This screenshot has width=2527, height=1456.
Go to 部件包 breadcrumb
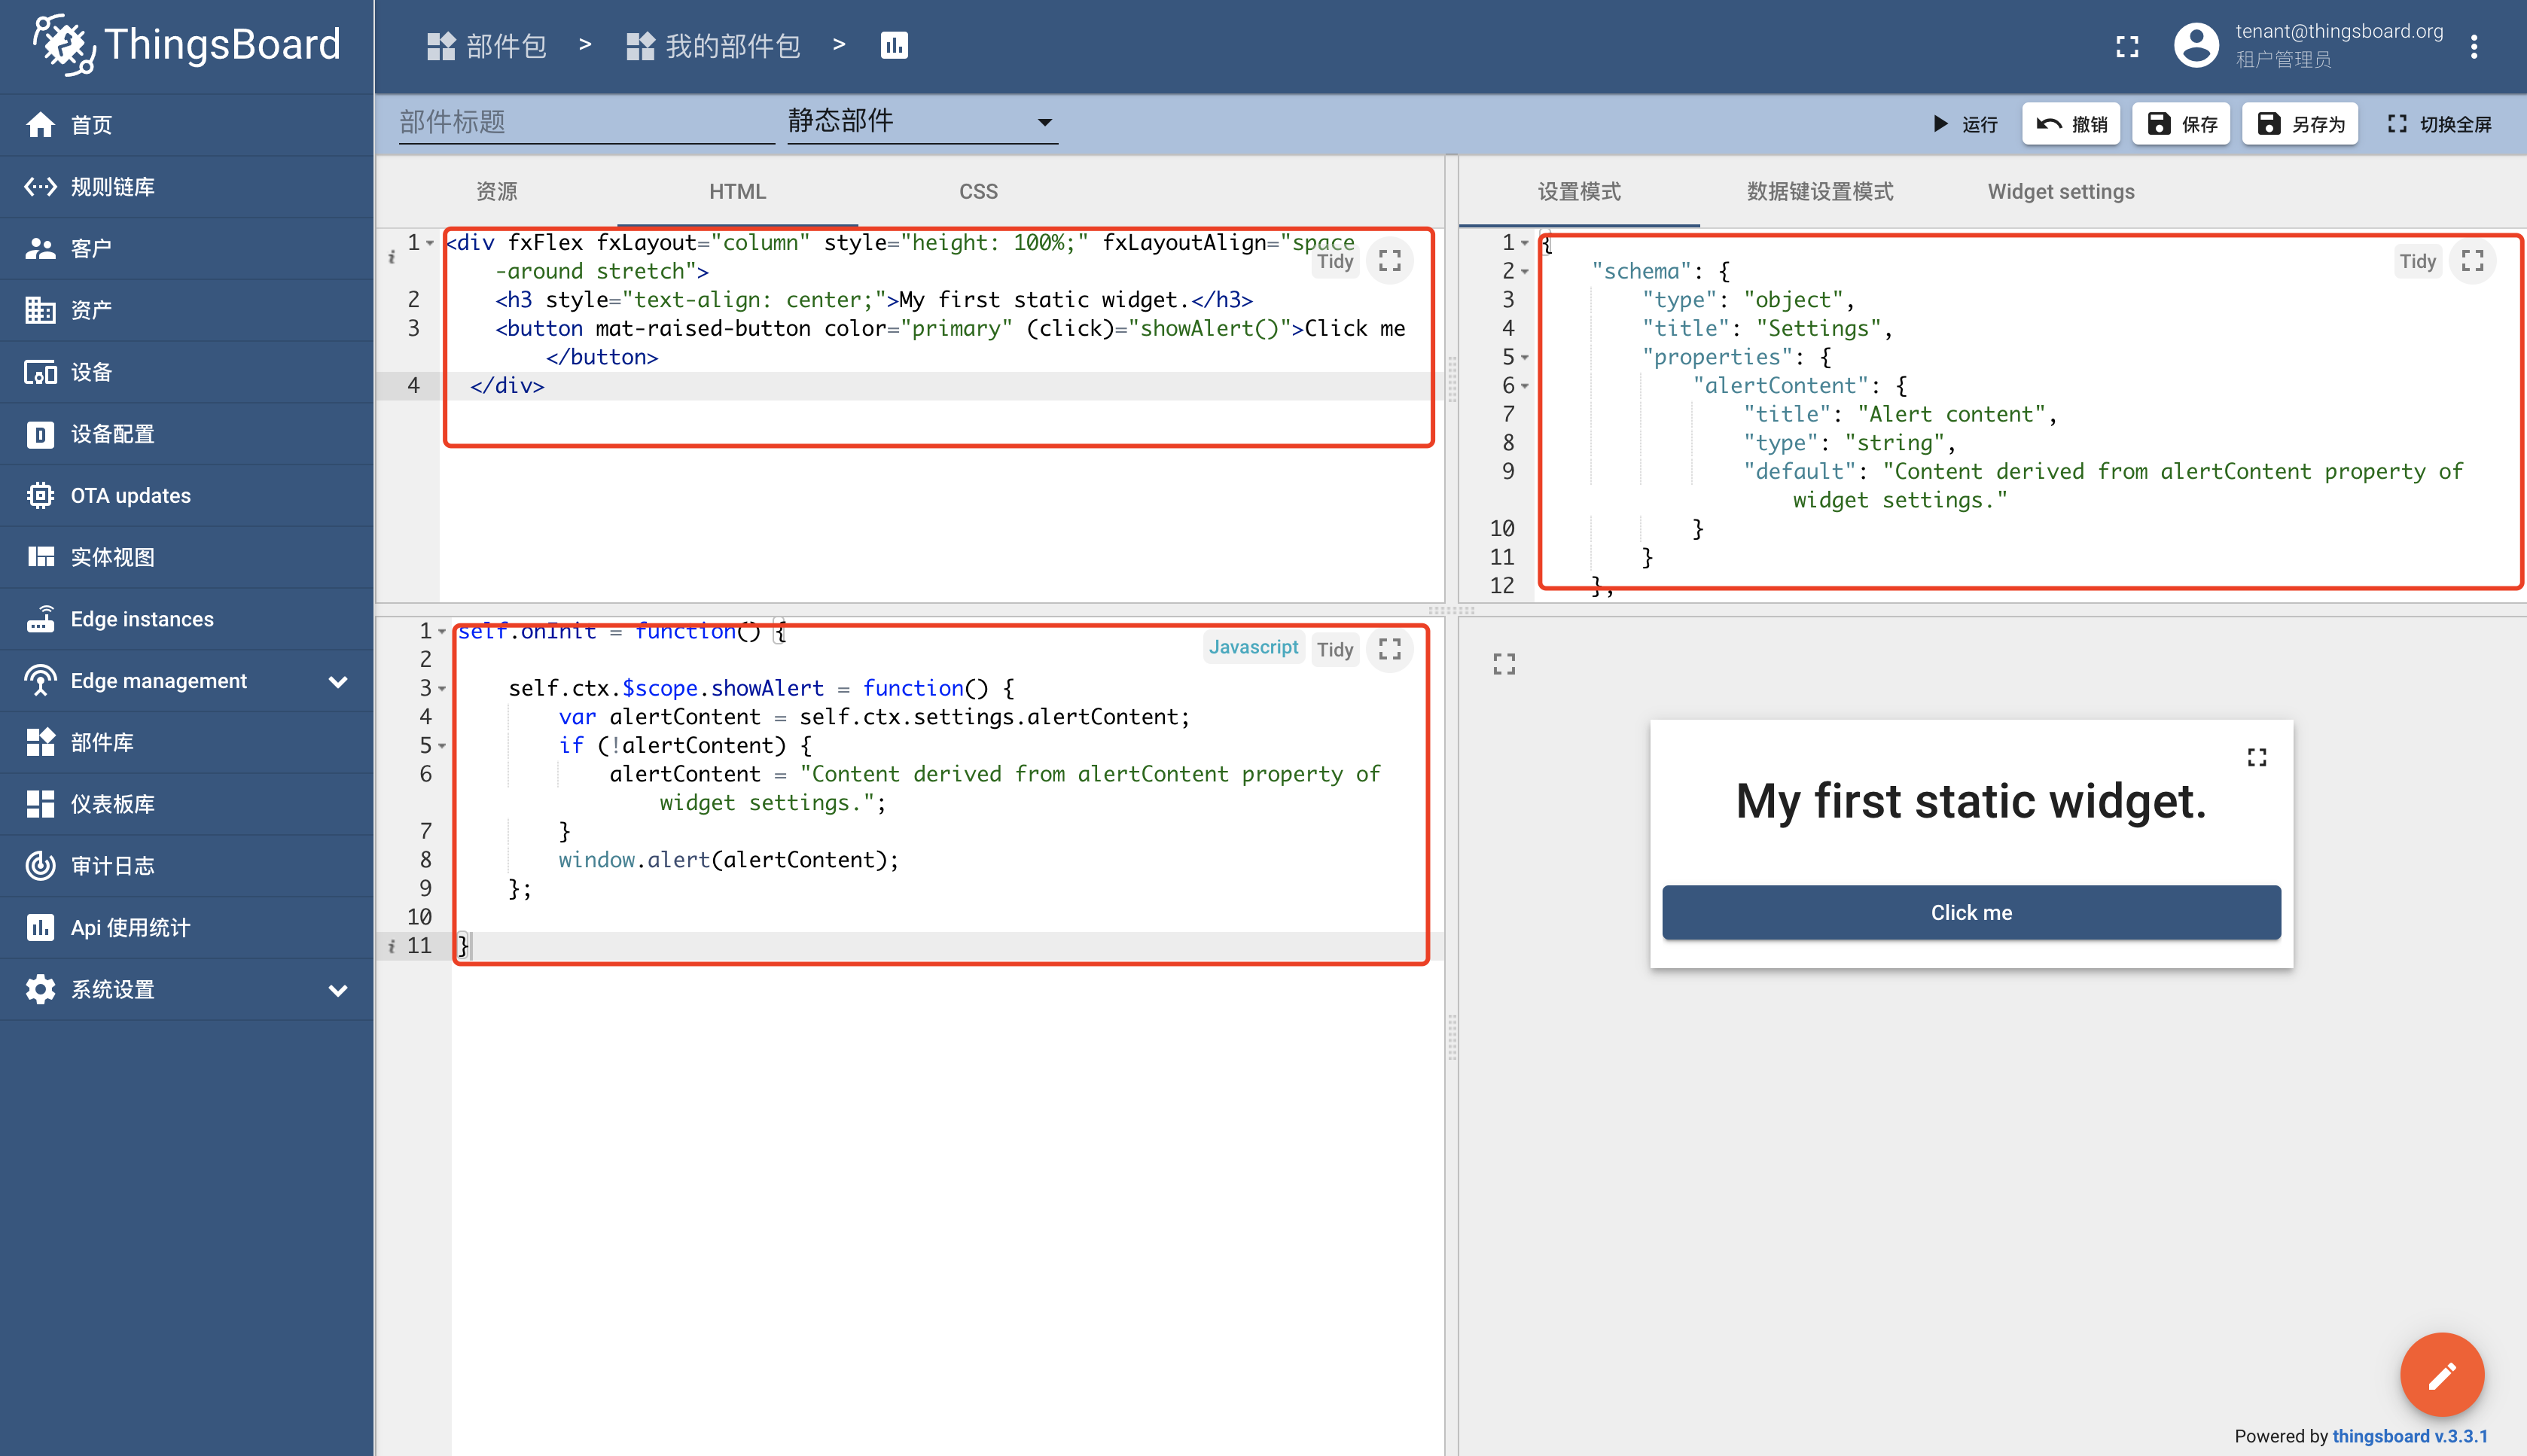pyautogui.click(x=486, y=46)
